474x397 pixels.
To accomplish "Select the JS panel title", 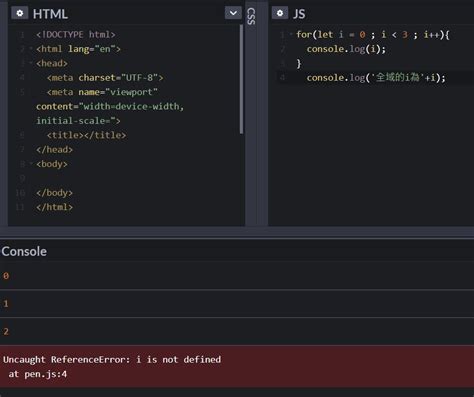I will click(299, 14).
